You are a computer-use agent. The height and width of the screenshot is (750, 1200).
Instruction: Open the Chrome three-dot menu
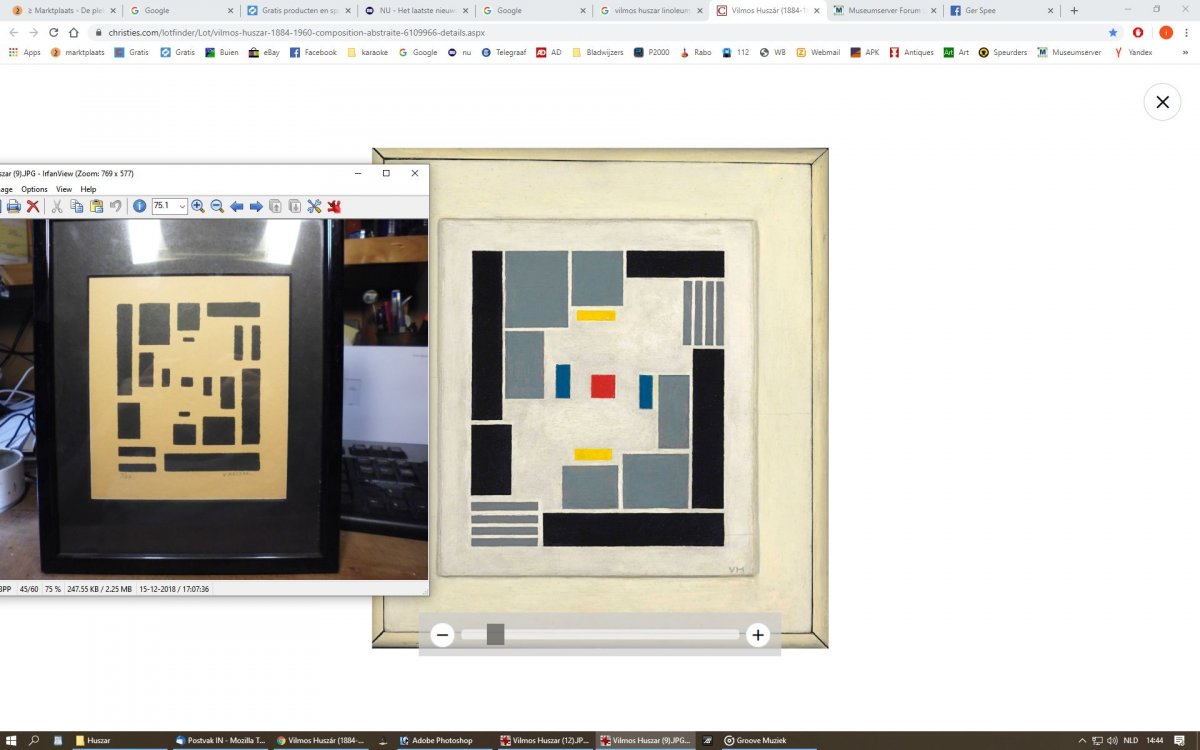(1186, 32)
